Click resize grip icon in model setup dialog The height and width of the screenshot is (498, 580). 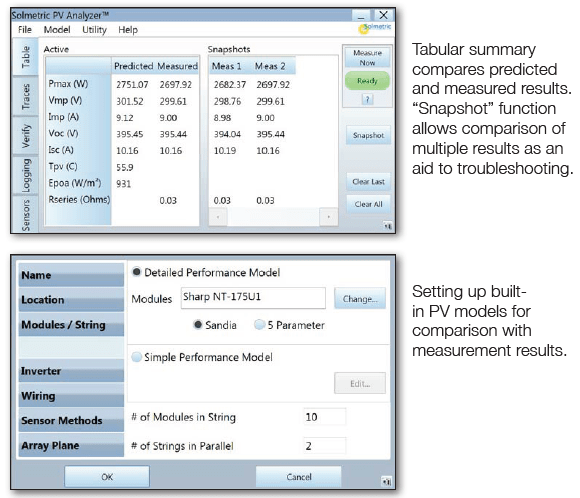(x=386, y=482)
